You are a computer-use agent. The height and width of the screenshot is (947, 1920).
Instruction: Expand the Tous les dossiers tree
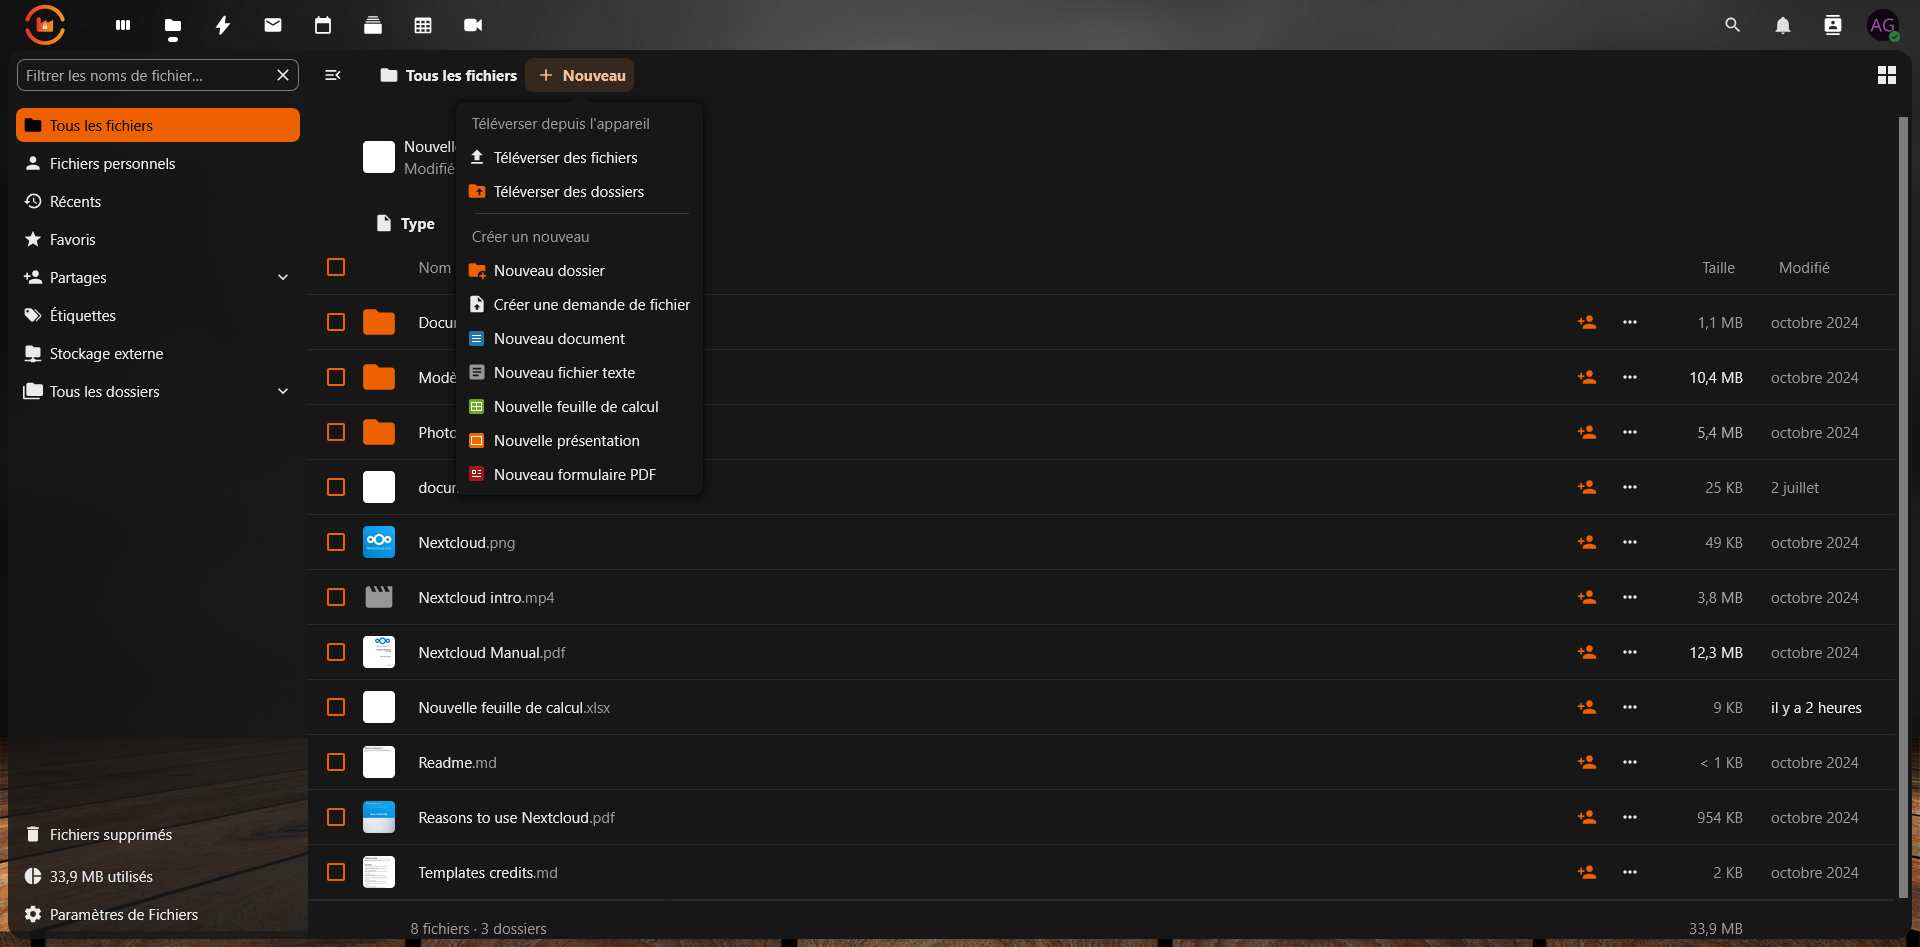pos(283,392)
